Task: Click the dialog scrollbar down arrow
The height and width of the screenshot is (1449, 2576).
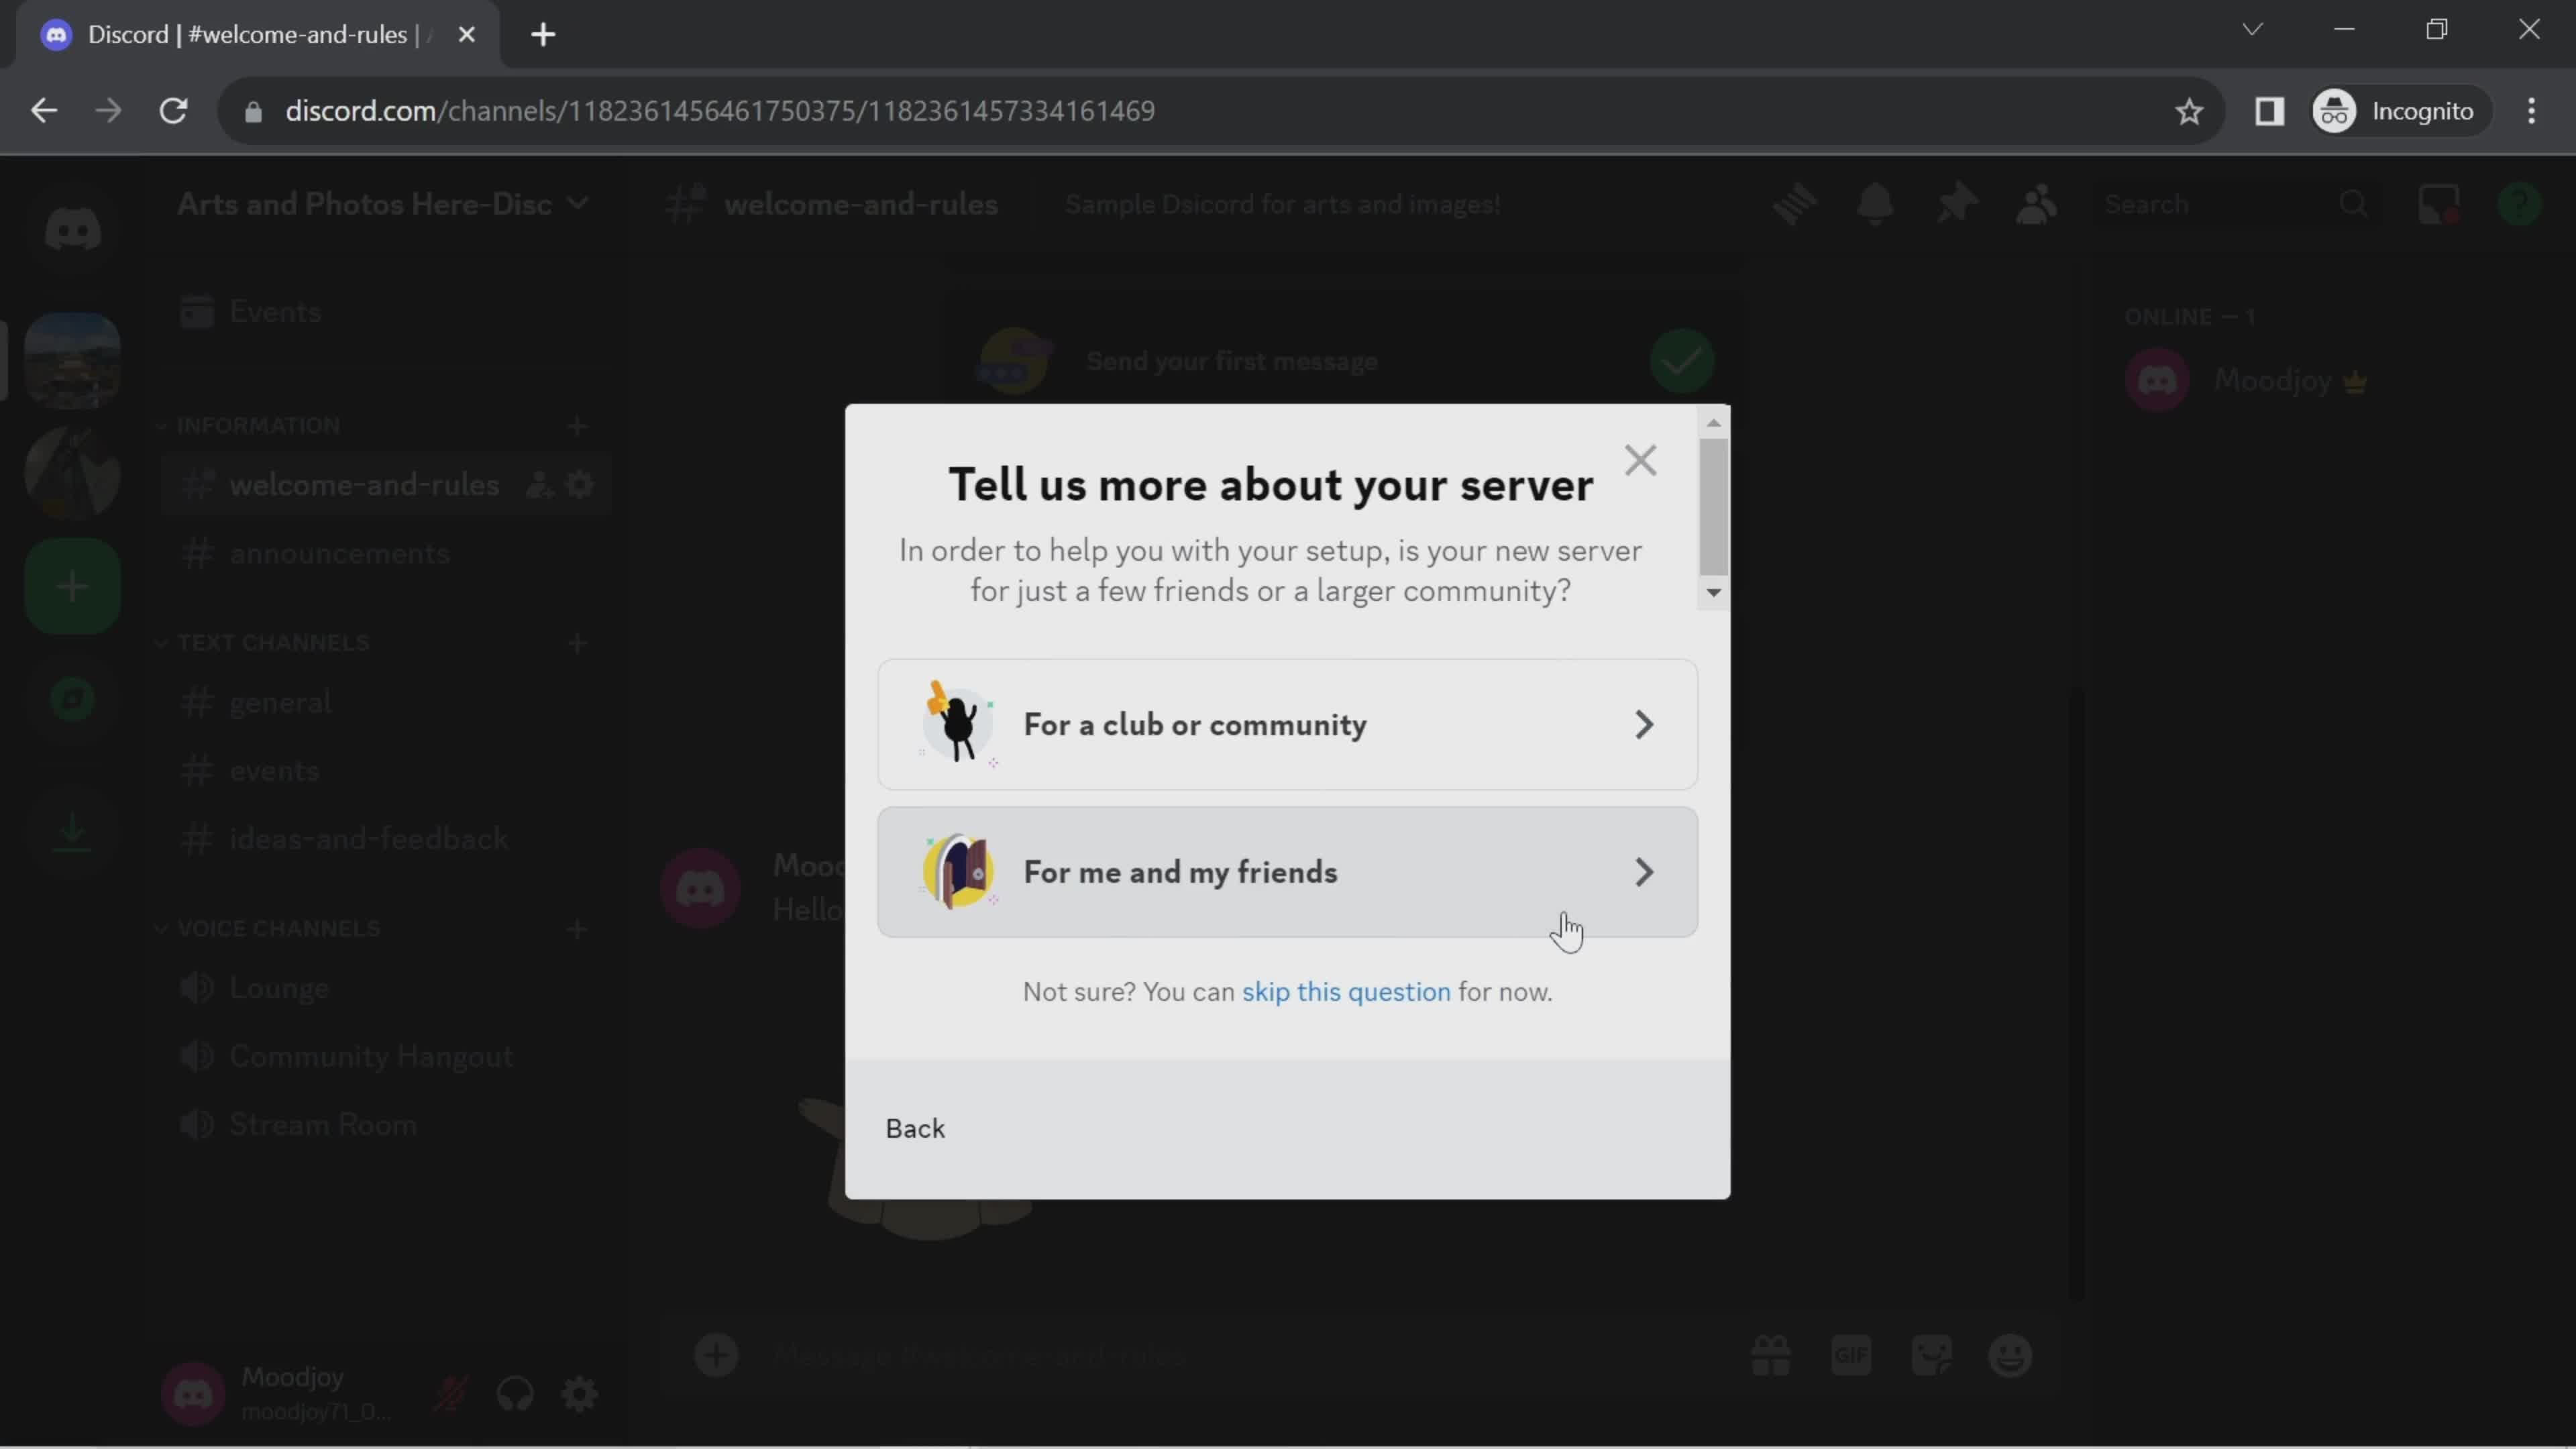Action: tap(1713, 593)
